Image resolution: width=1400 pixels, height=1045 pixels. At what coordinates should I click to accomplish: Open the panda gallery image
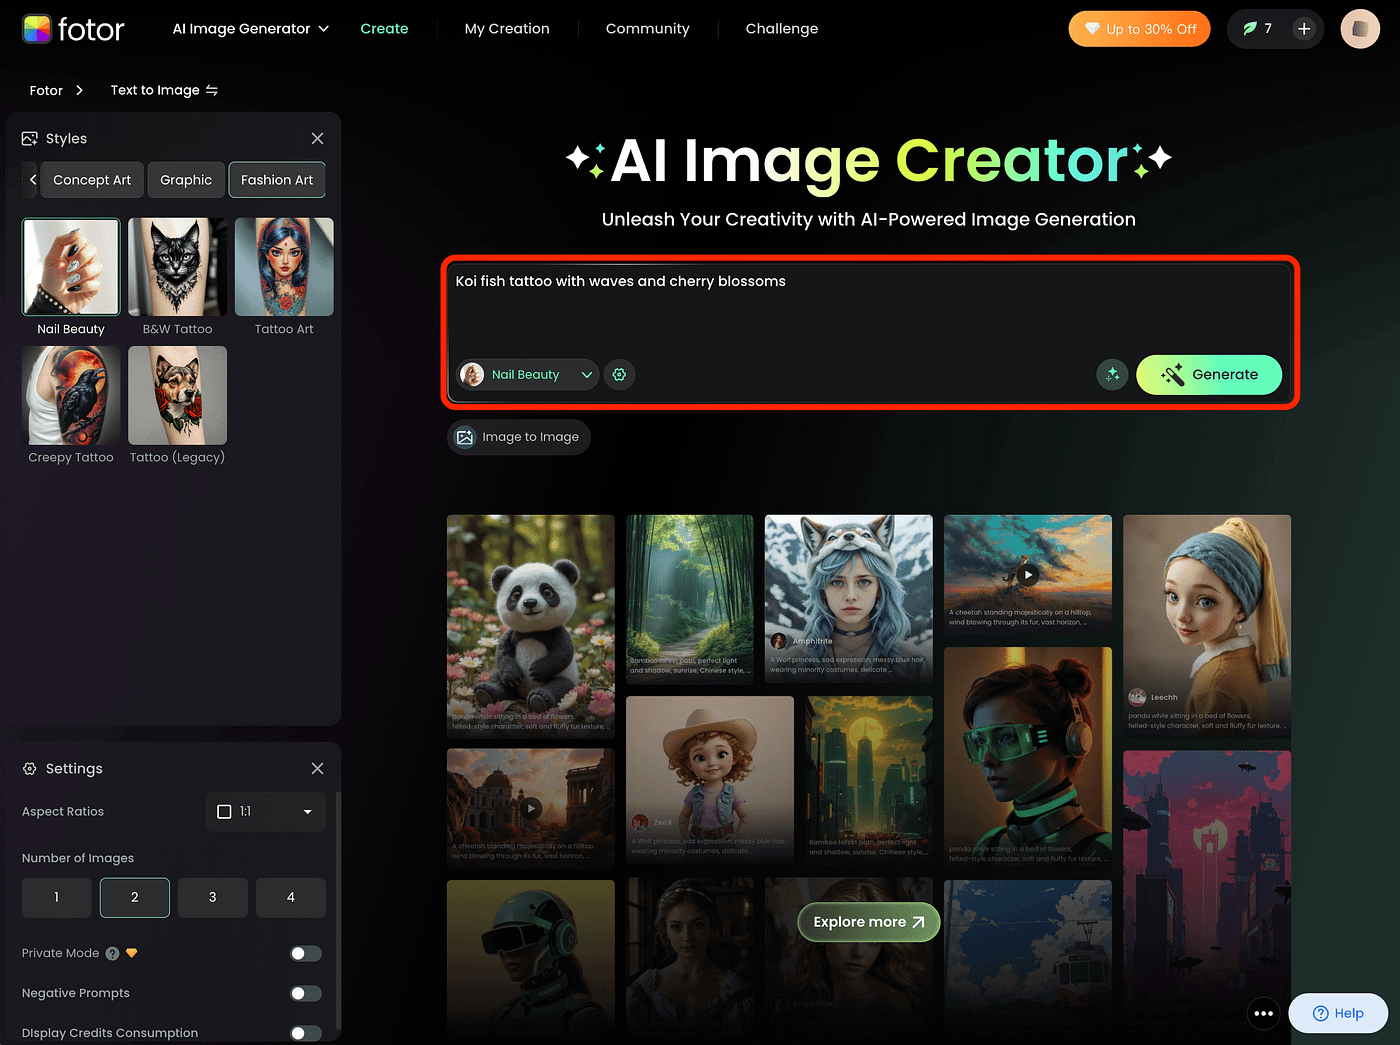click(531, 625)
